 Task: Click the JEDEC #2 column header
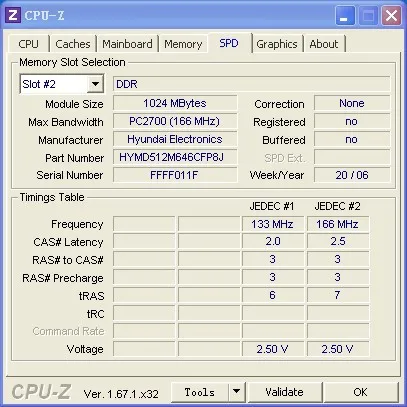pyautogui.click(x=337, y=206)
